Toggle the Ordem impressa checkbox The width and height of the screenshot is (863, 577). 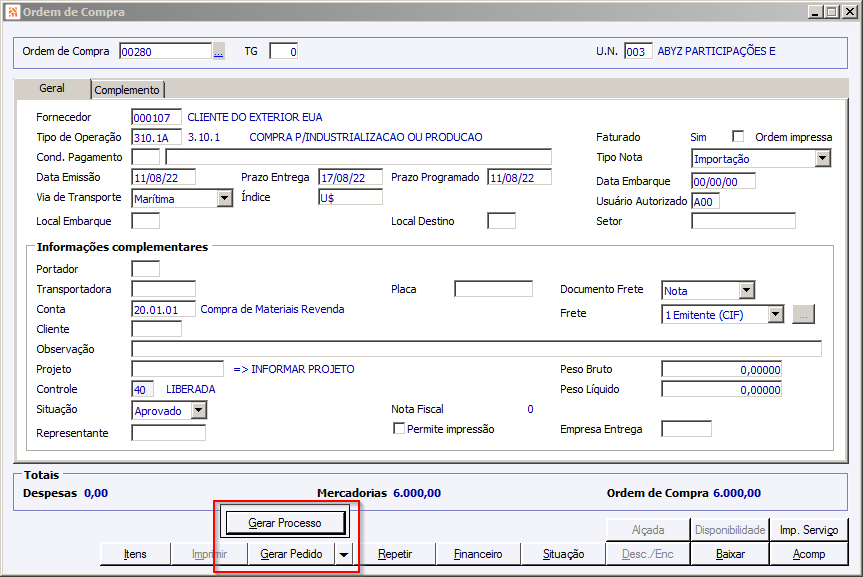(738, 137)
